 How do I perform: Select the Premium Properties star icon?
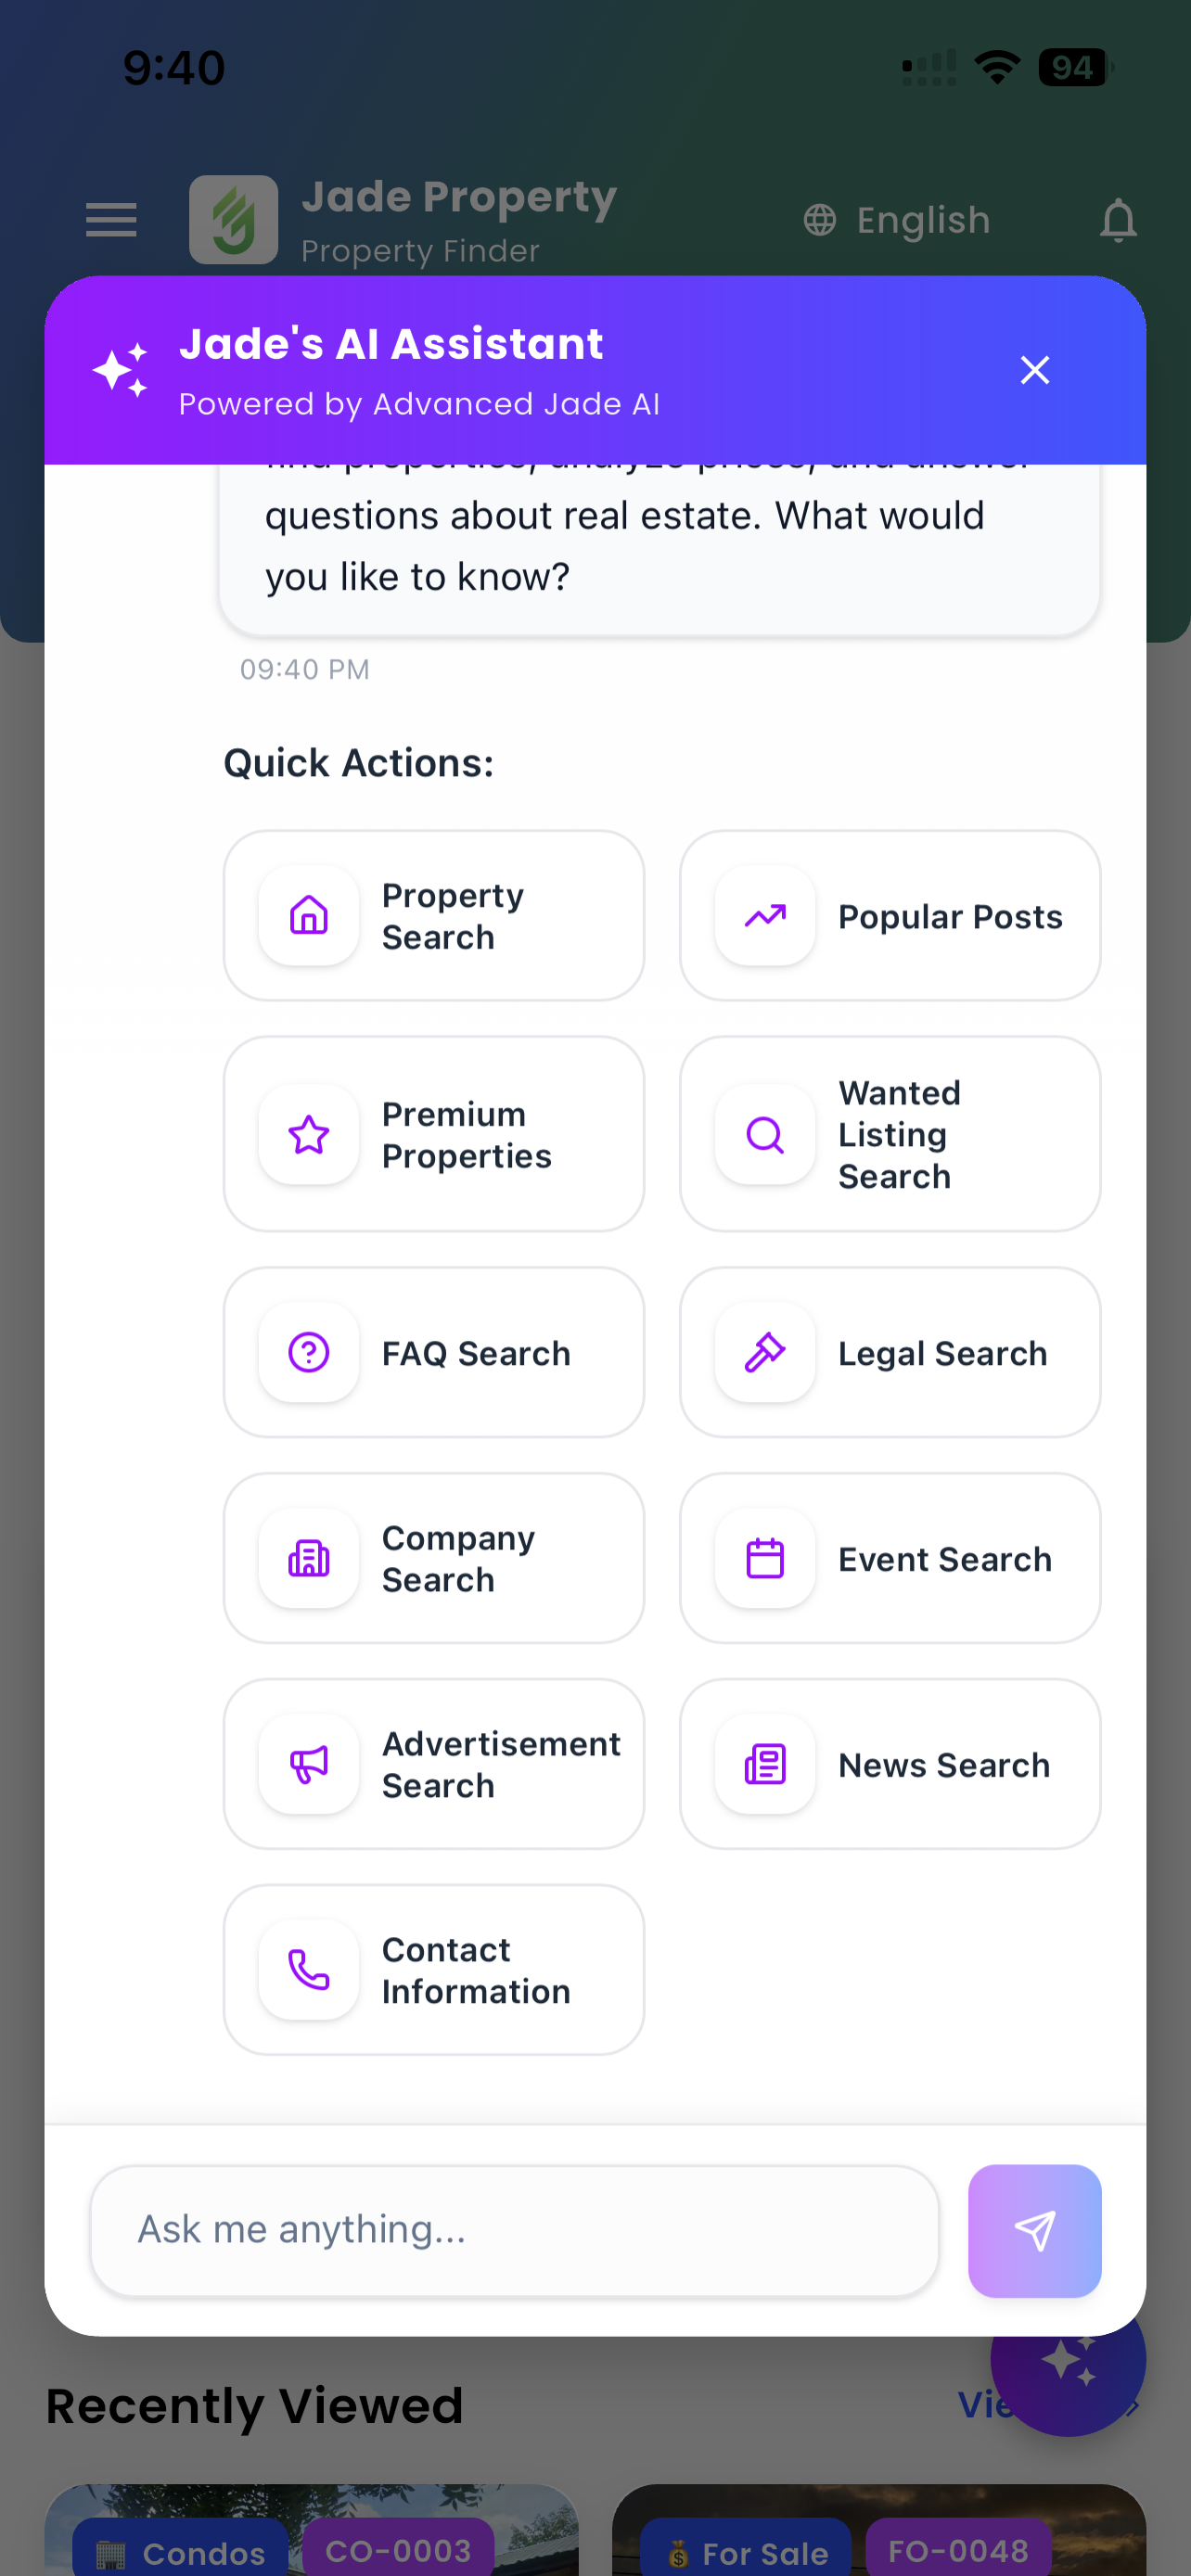[308, 1134]
